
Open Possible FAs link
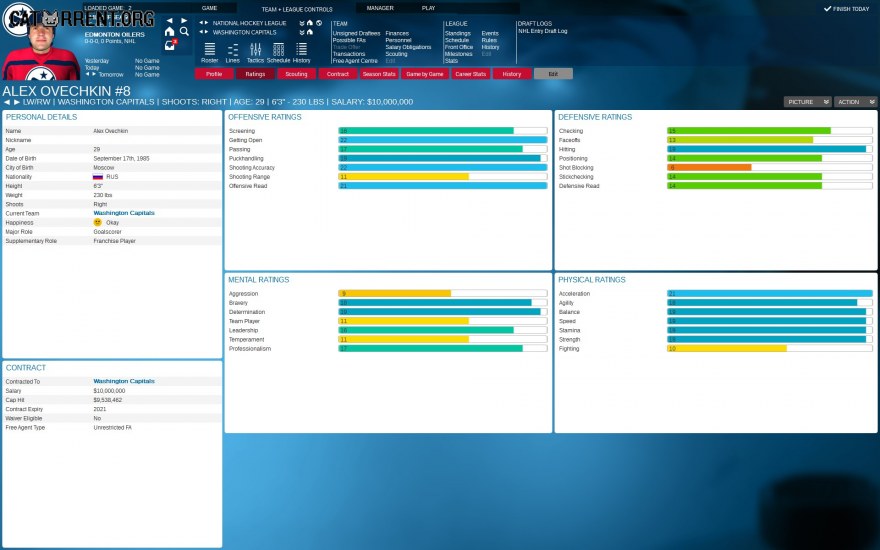point(349,40)
